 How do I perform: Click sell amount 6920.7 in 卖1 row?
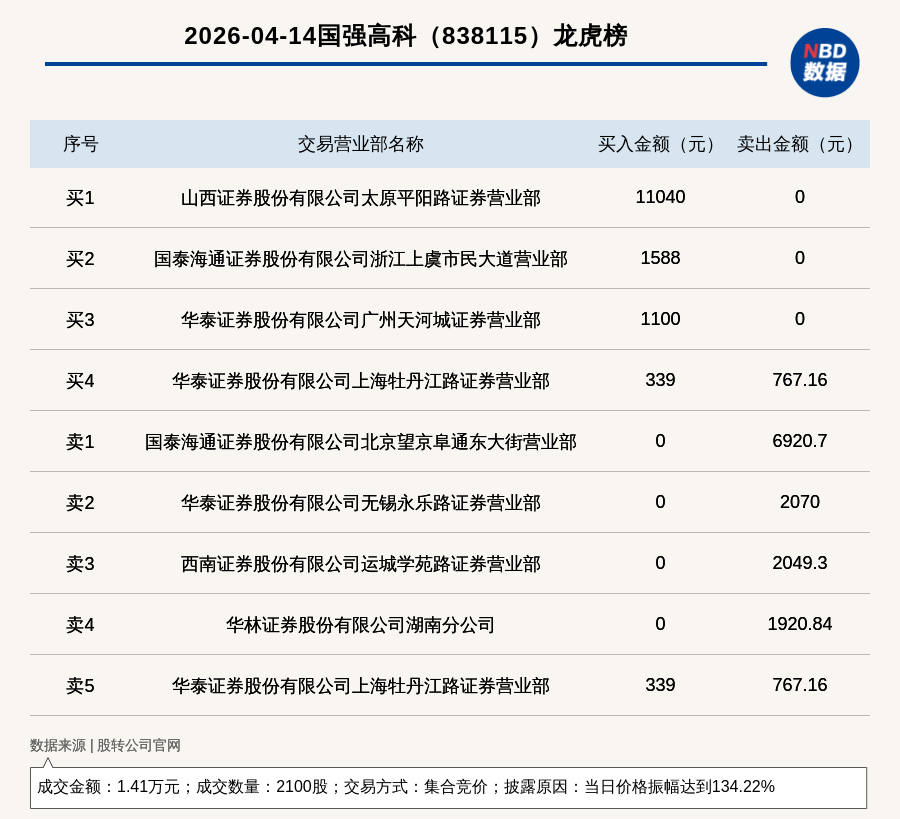(799, 441)
